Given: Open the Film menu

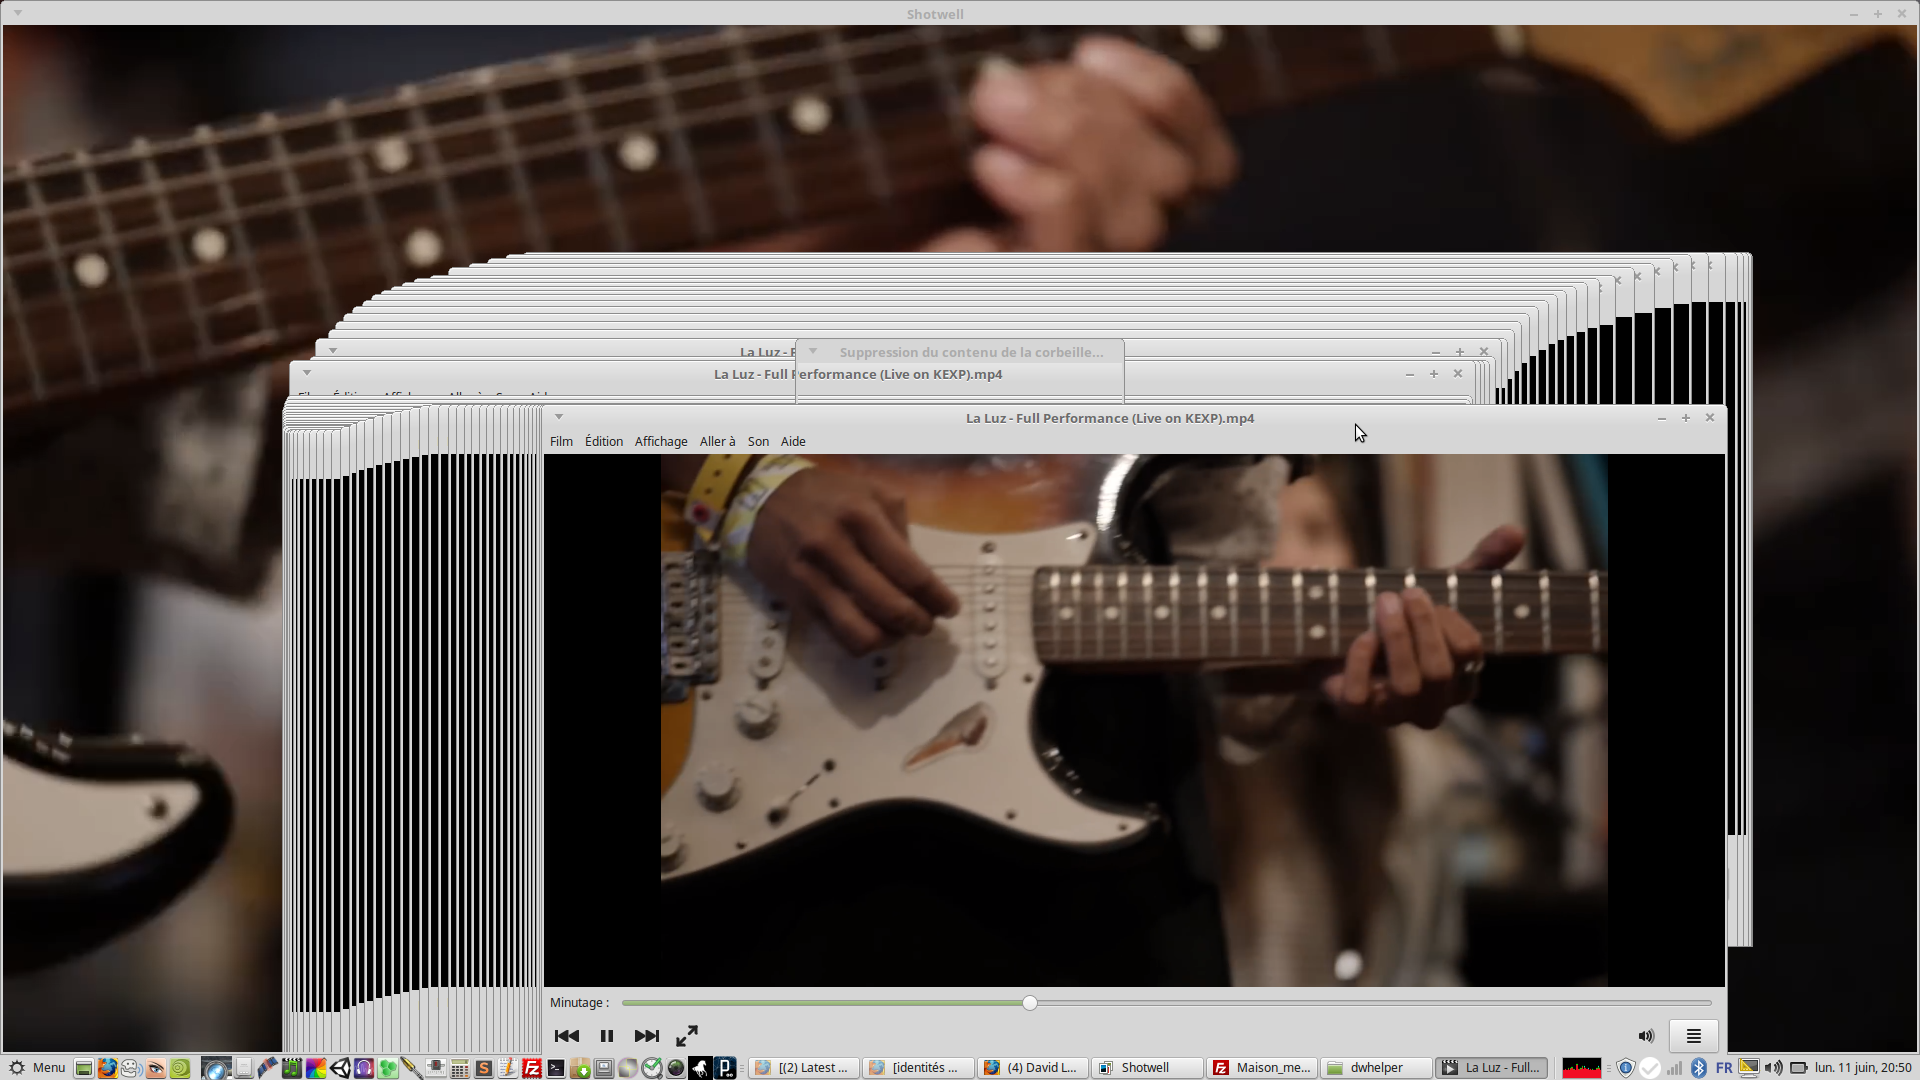Looking at the screenshot, I should pos(561,441).
